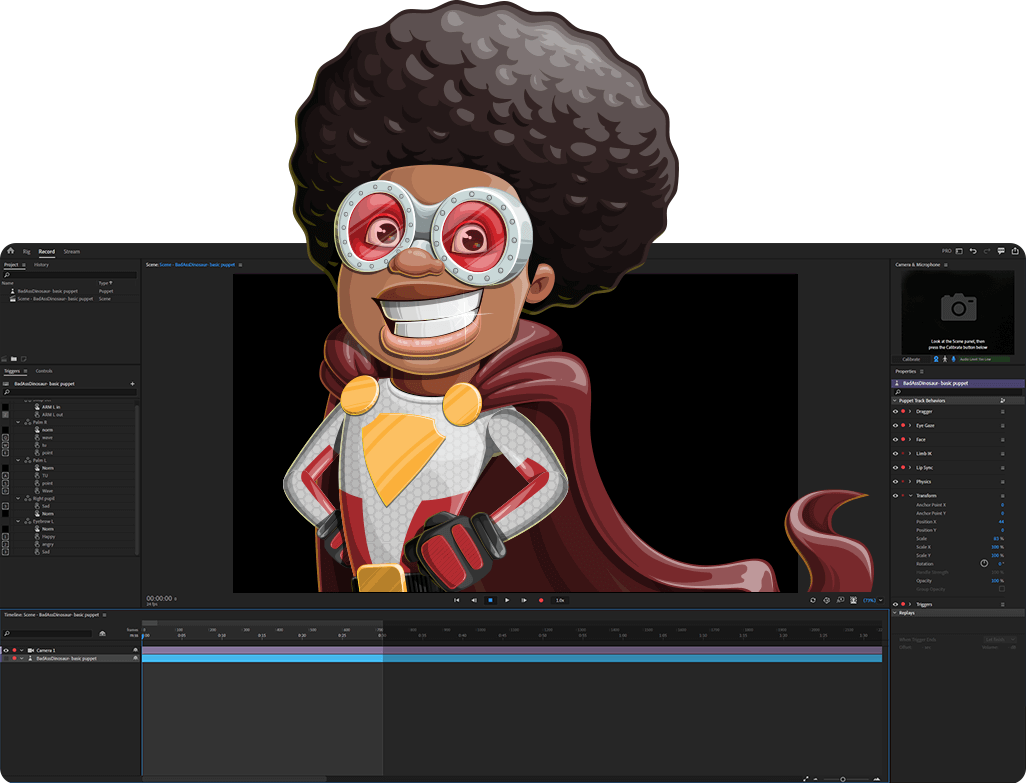Screen dimensions: 1026x783
Task: Toggle visibility of Lip Sync behavior
Action: [895, 467]
